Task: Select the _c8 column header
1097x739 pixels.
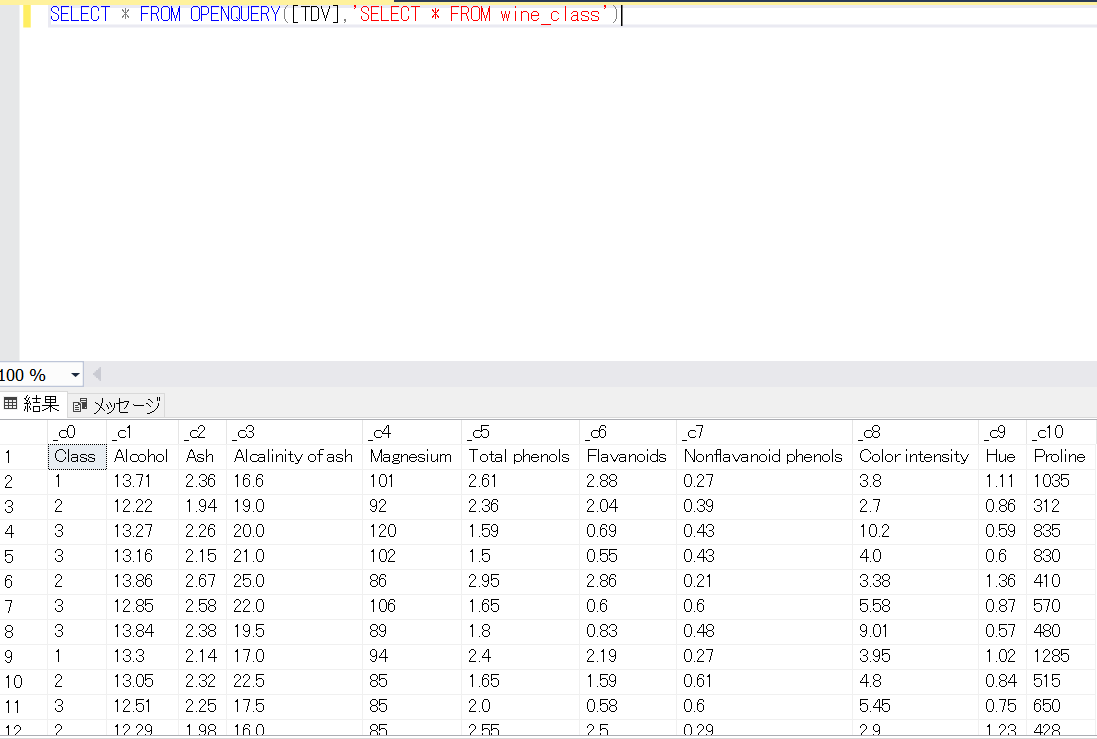Action: coord(916,432)
